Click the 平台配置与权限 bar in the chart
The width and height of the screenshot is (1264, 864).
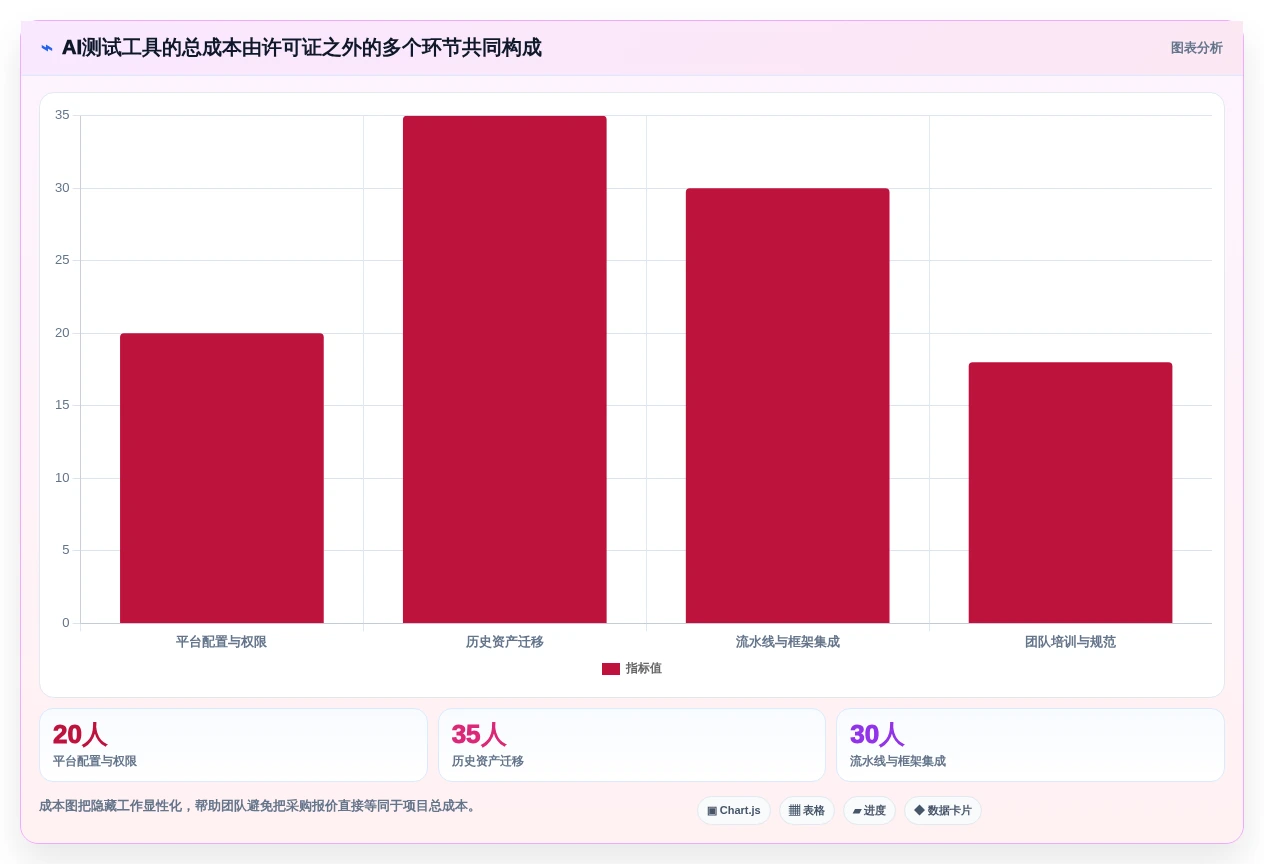coord(222,478)
